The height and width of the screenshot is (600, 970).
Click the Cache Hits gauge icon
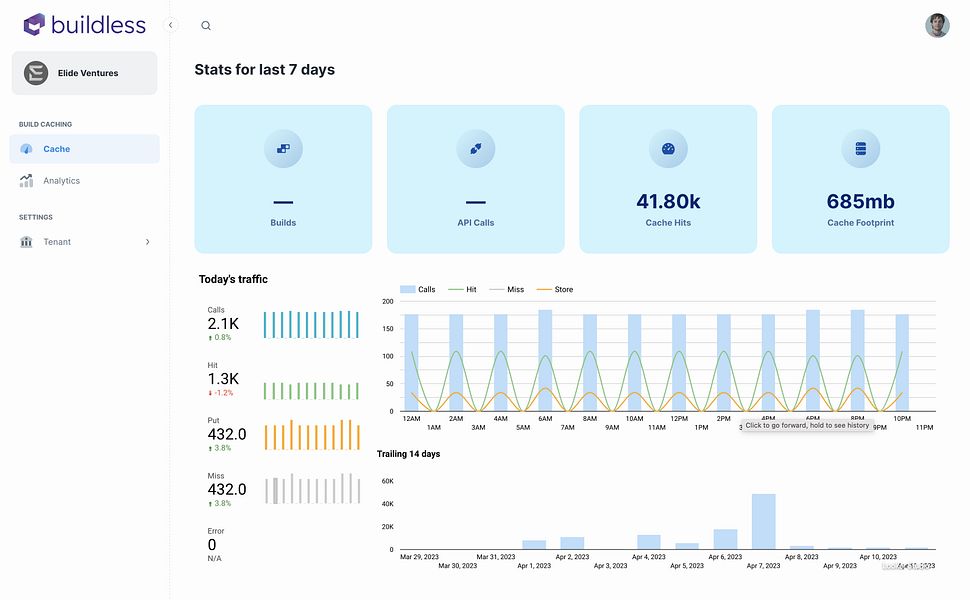coord(668,148)
